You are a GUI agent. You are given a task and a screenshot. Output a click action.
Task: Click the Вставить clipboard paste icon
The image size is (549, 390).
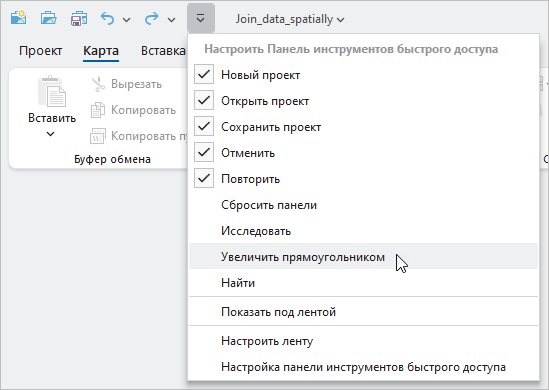coord(52,91)
